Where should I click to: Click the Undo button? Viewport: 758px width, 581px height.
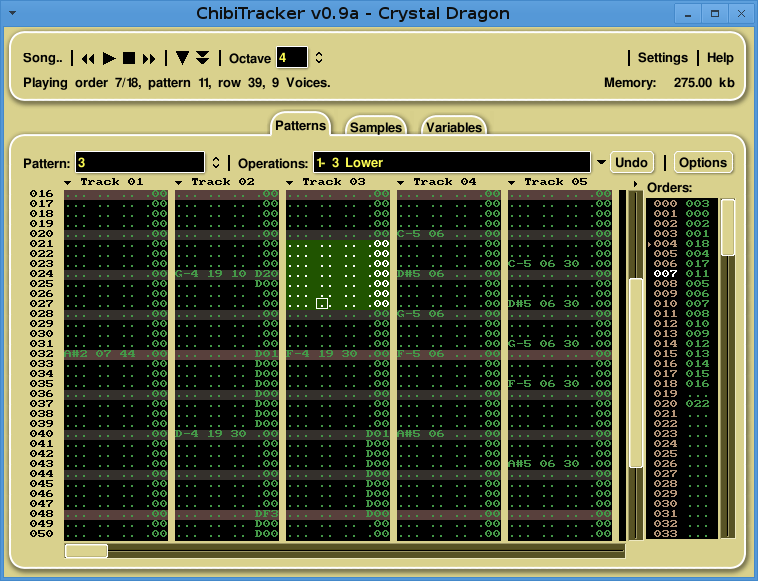pos(631,162)
